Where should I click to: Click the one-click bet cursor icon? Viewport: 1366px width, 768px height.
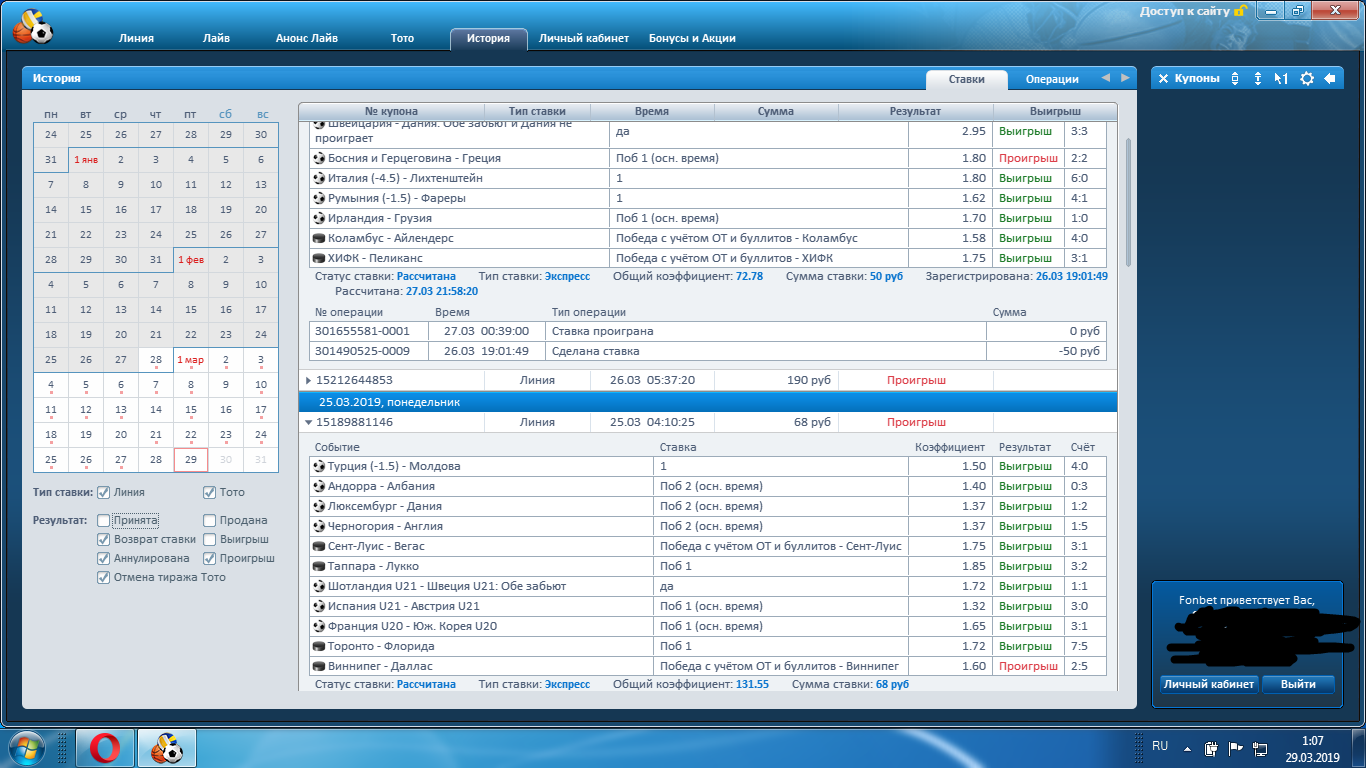[1281, 78]
